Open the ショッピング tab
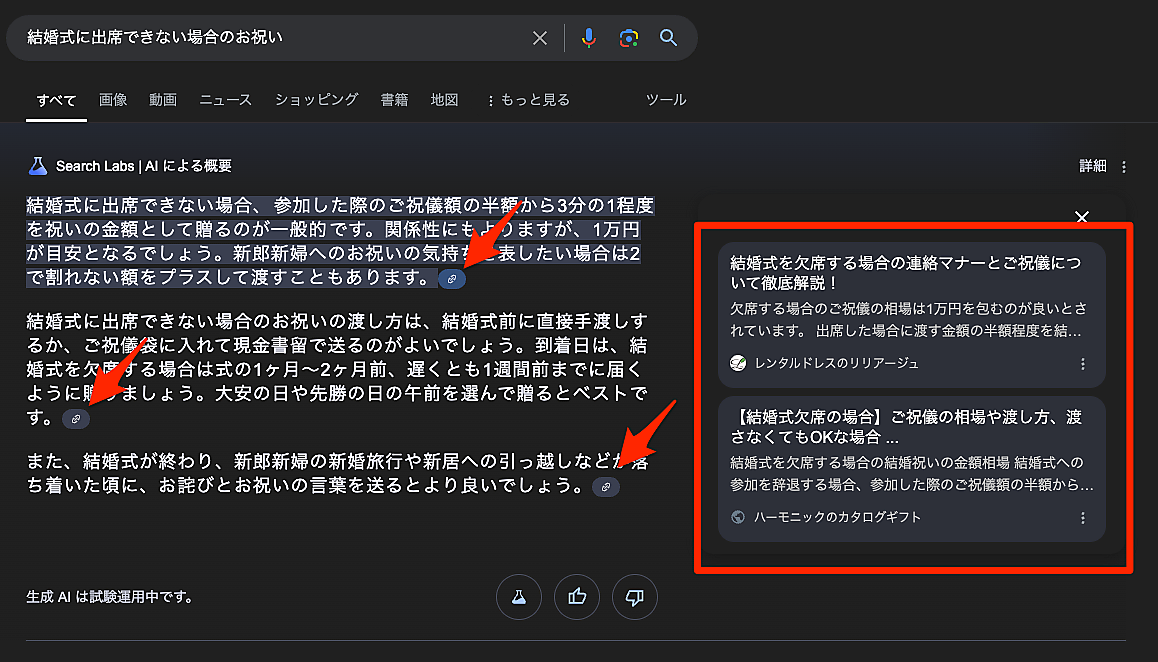This screenshot has height=662, width=1158. [316, 100]
